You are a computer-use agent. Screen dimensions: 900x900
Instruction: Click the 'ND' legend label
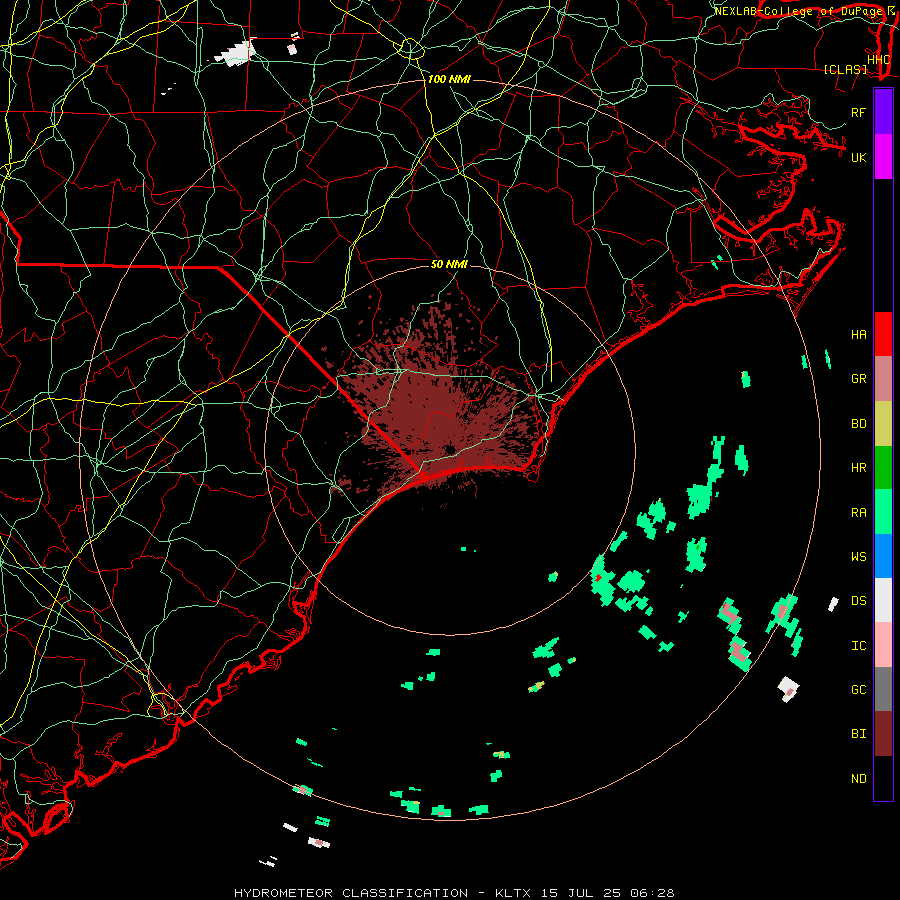pos(858,779)
